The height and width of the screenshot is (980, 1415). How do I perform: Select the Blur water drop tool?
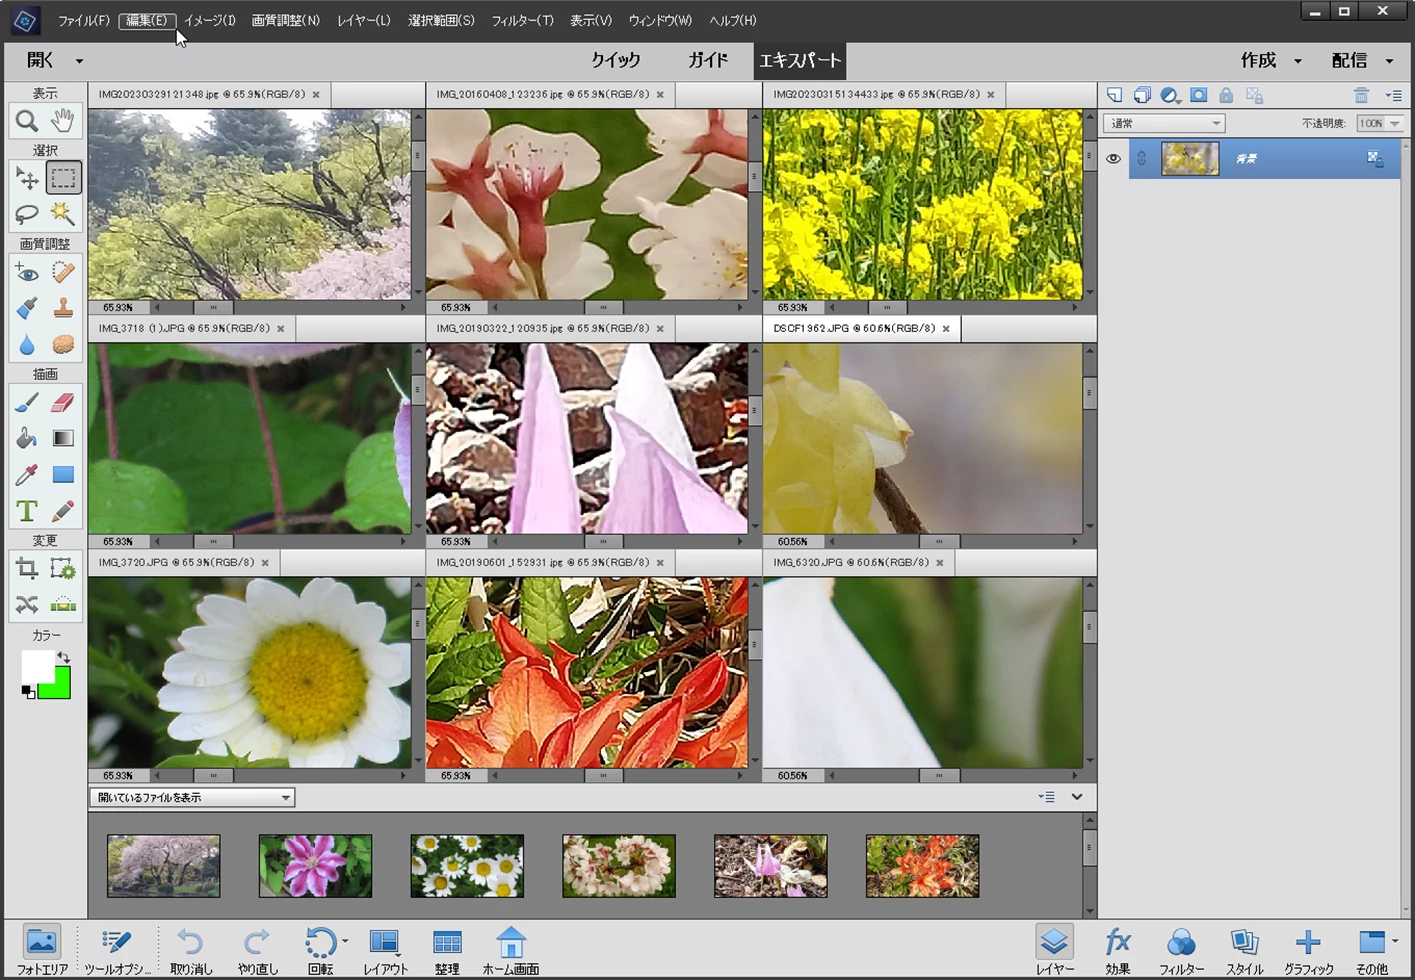[x=27, y=344]
